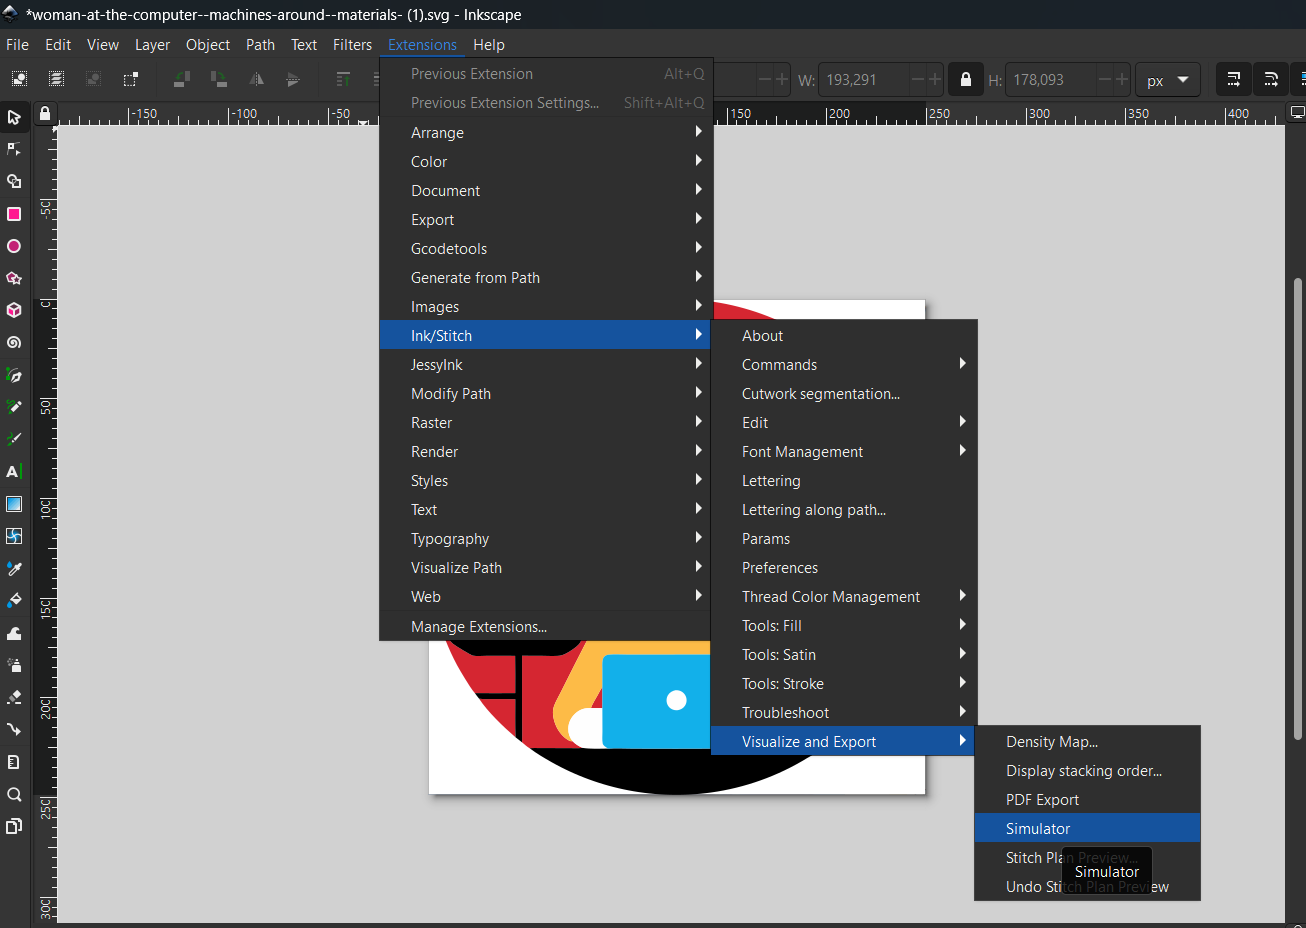Select the Paint Bucket tool
Screen dimensions: 1306x928
click(x=14, y=600)
